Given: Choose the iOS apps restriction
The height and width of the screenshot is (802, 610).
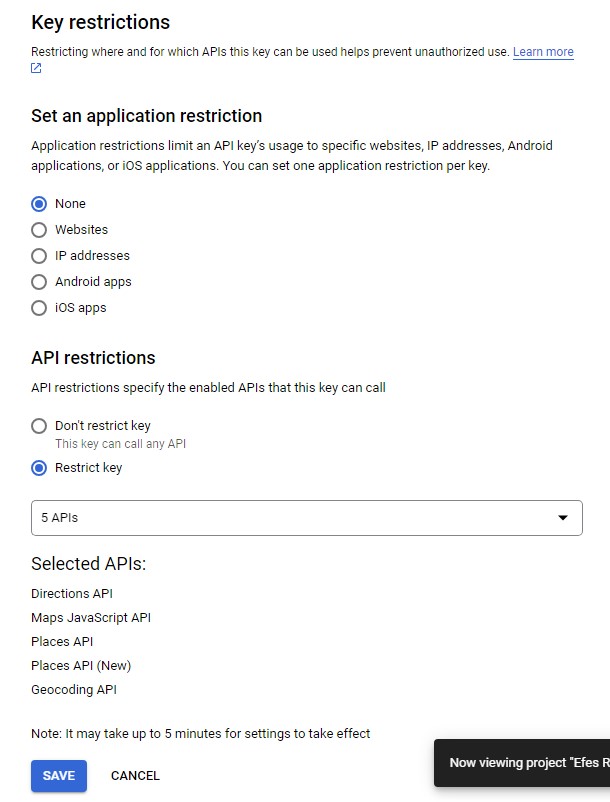Looking at the screenshot, I should pos(39,308).
